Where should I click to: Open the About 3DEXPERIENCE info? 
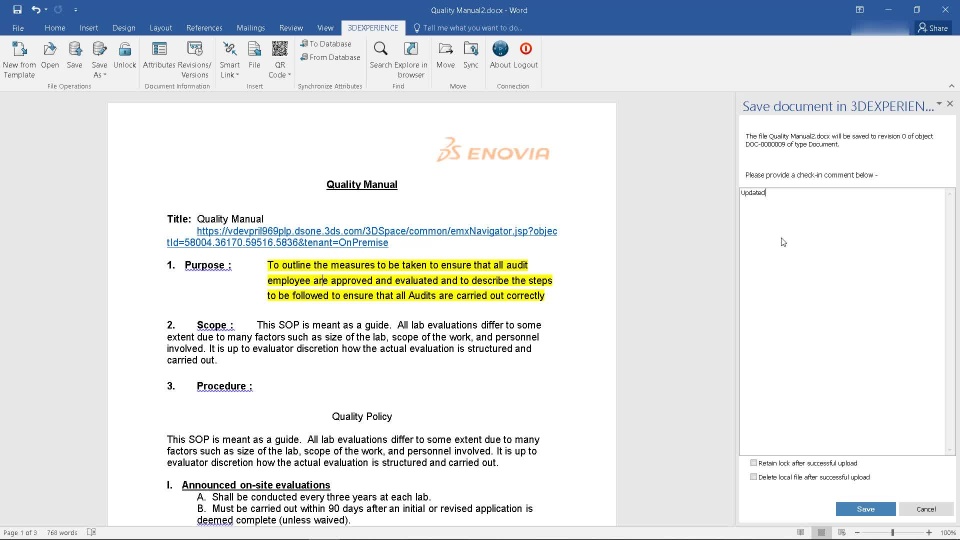(x=500, y=55)
